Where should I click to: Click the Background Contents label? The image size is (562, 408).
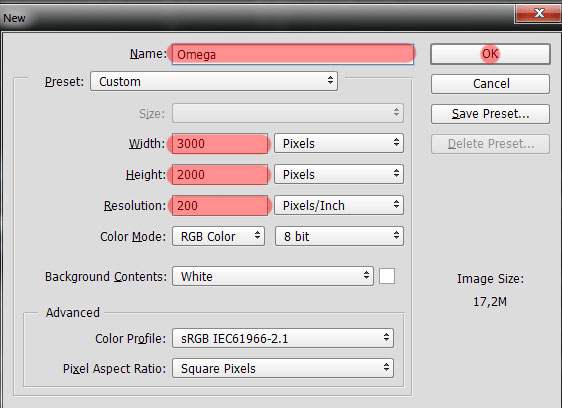(106, 277)
